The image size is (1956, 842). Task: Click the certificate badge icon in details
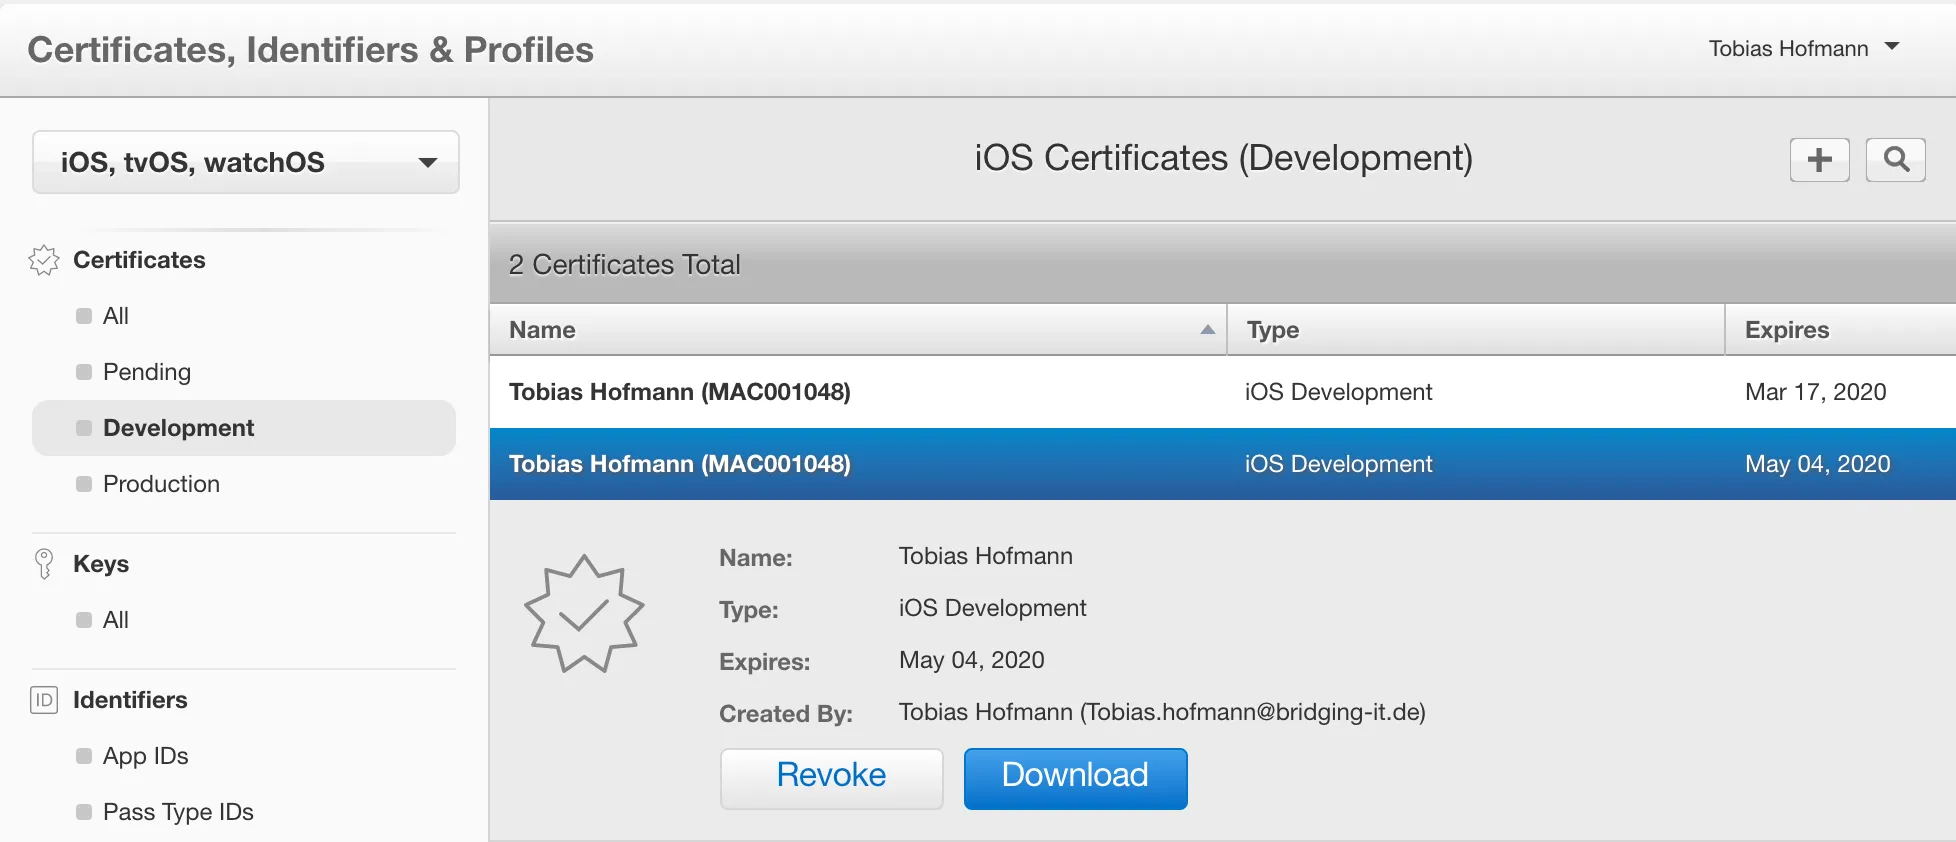[583, 614]
